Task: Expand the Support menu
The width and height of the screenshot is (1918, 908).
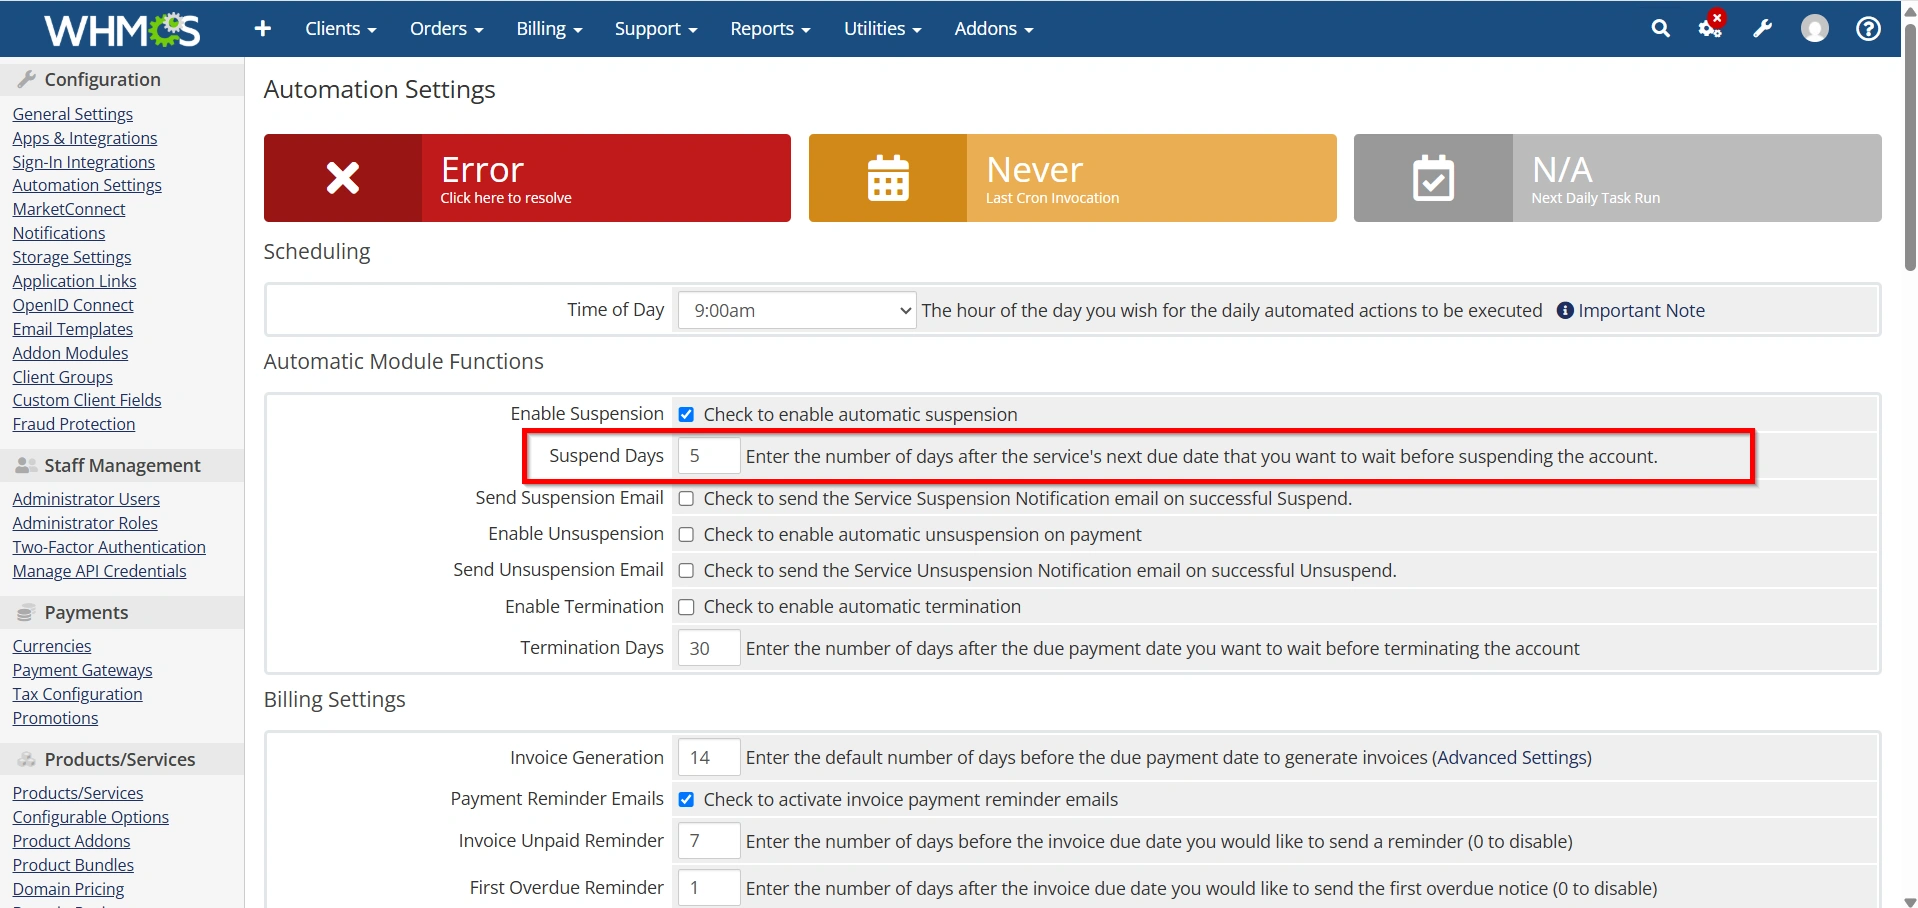Action: pyautogui.click(x=656, y=29)
